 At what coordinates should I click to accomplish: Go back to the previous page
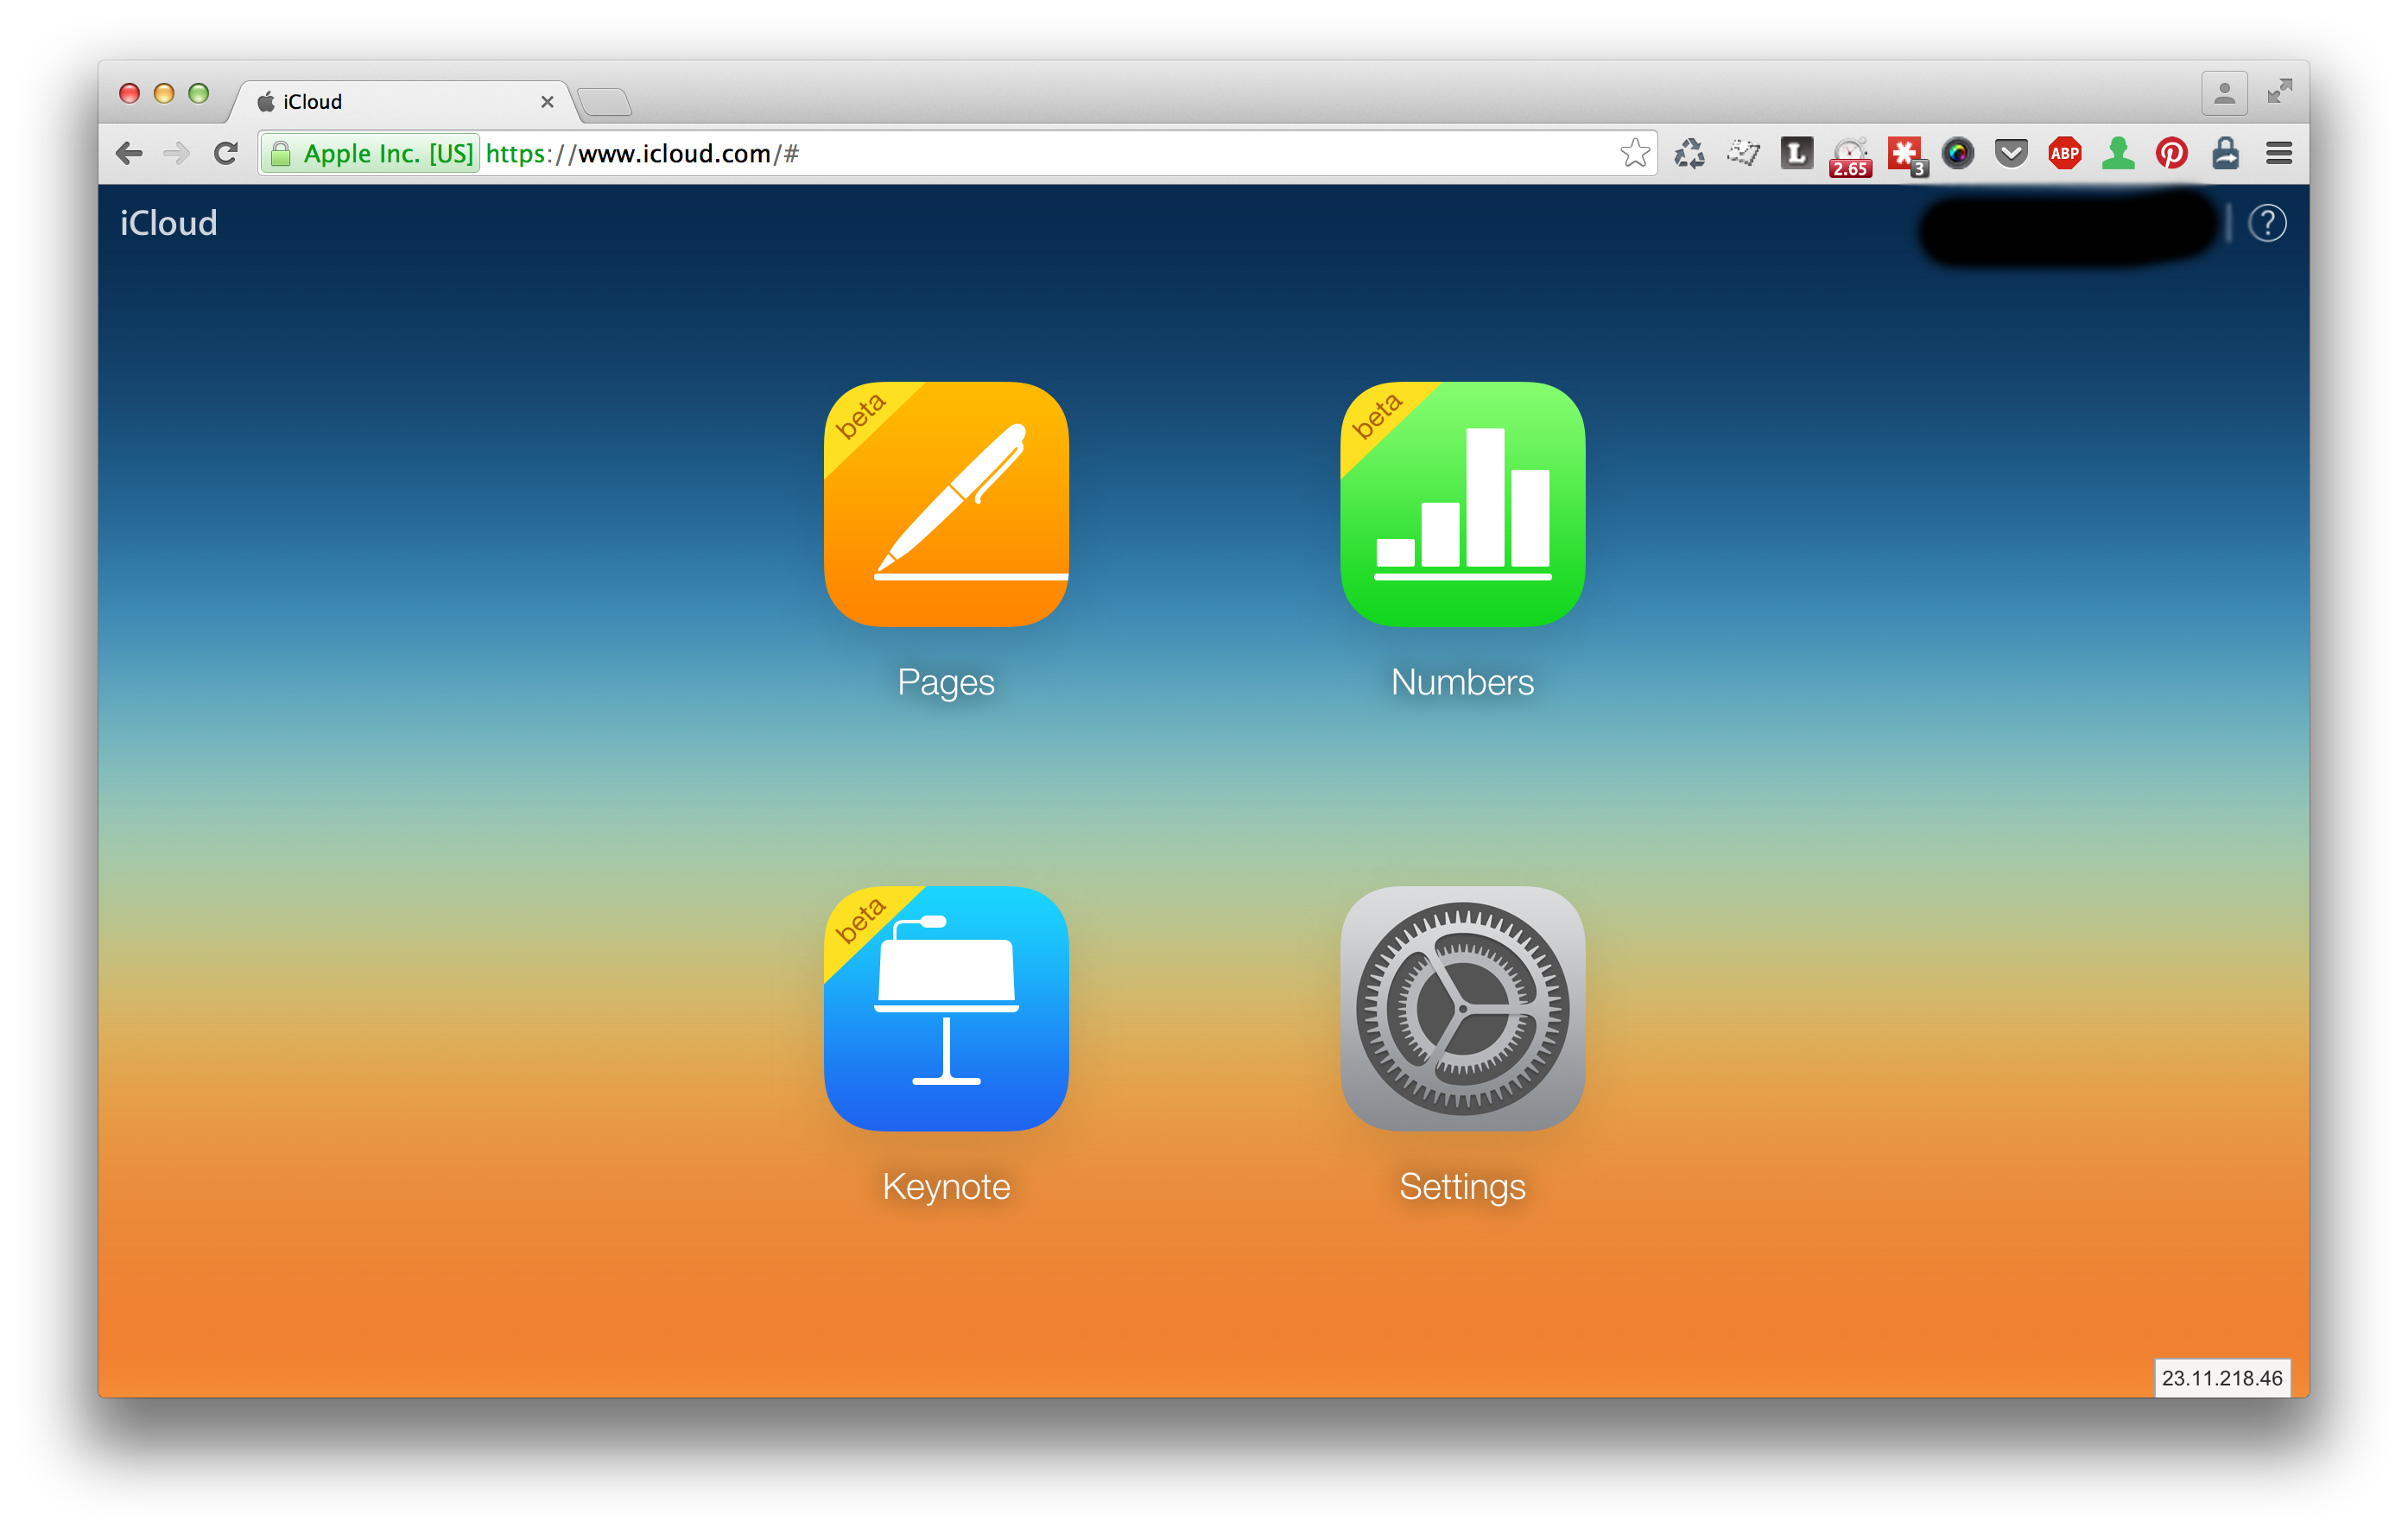tap(129, 153)
